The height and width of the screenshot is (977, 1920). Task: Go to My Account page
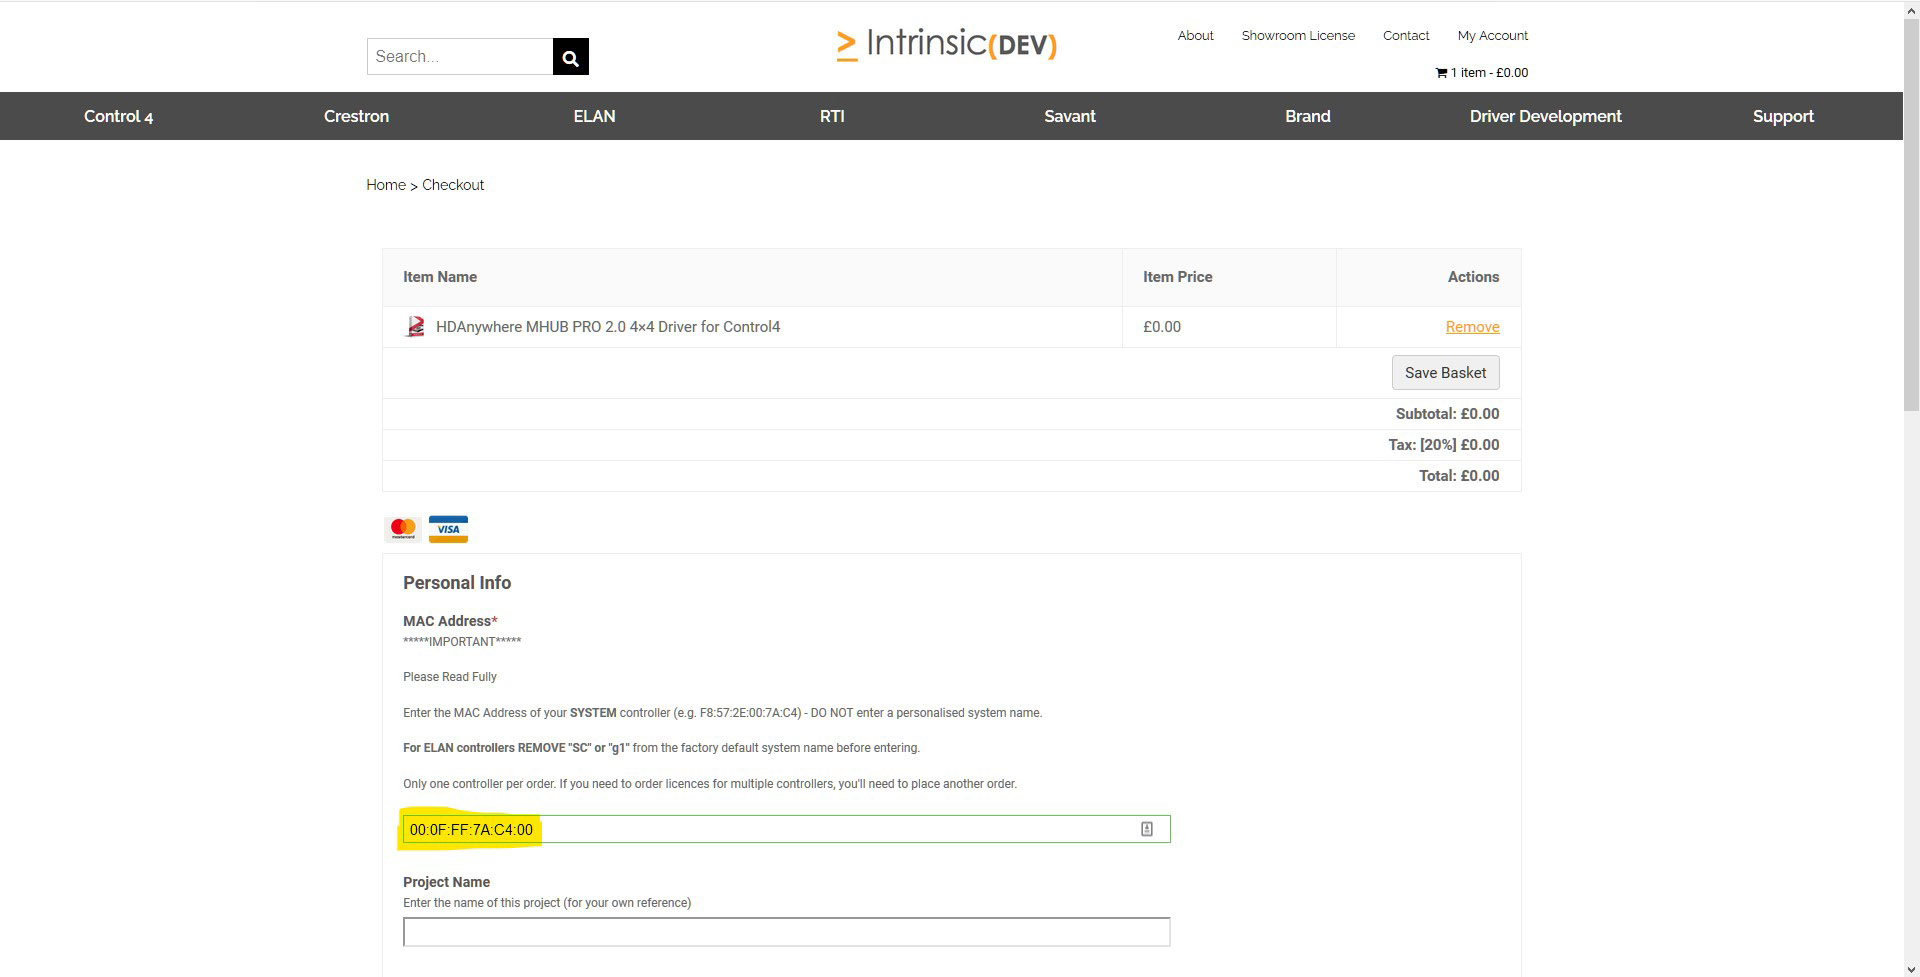point(1492,35)
